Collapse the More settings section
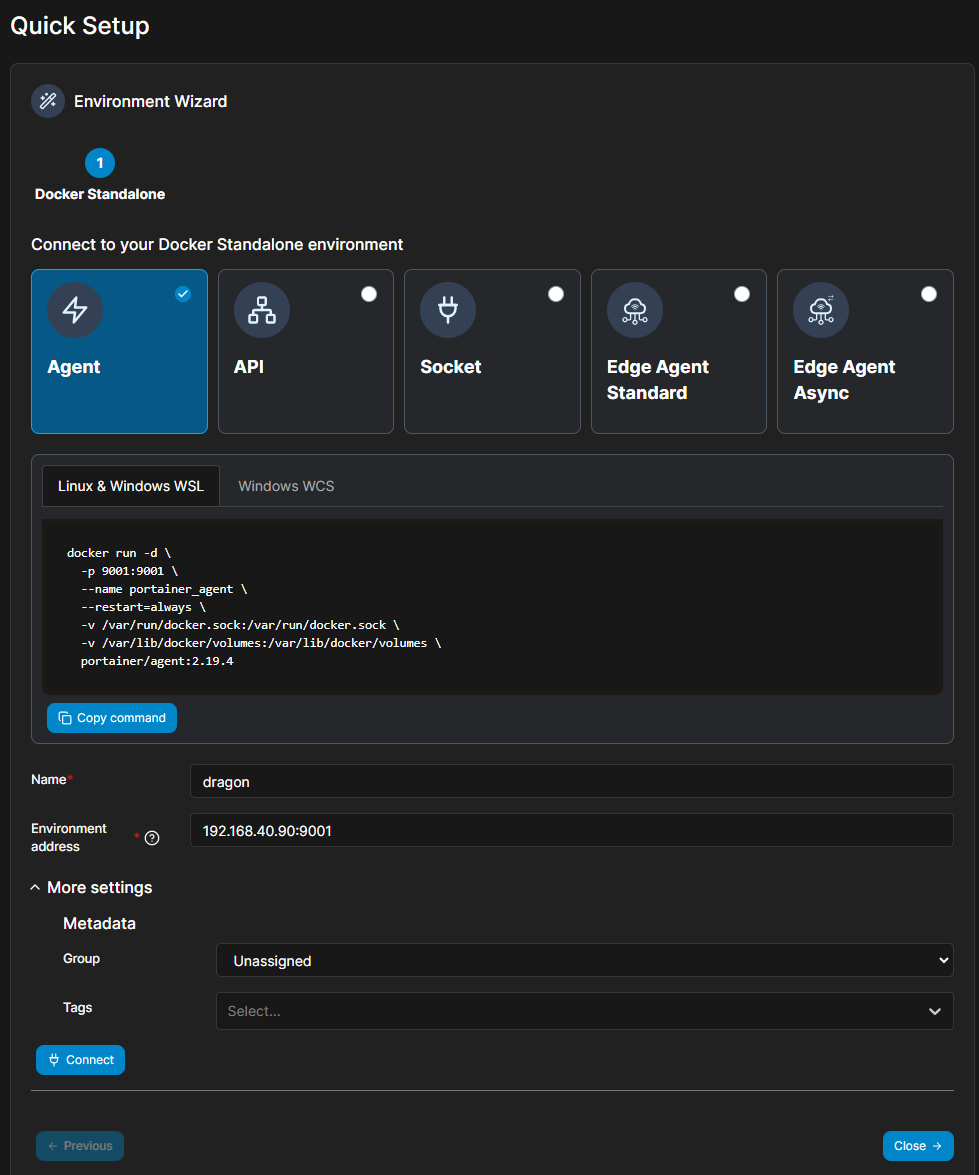979x1175 pixels. (91, 887)
